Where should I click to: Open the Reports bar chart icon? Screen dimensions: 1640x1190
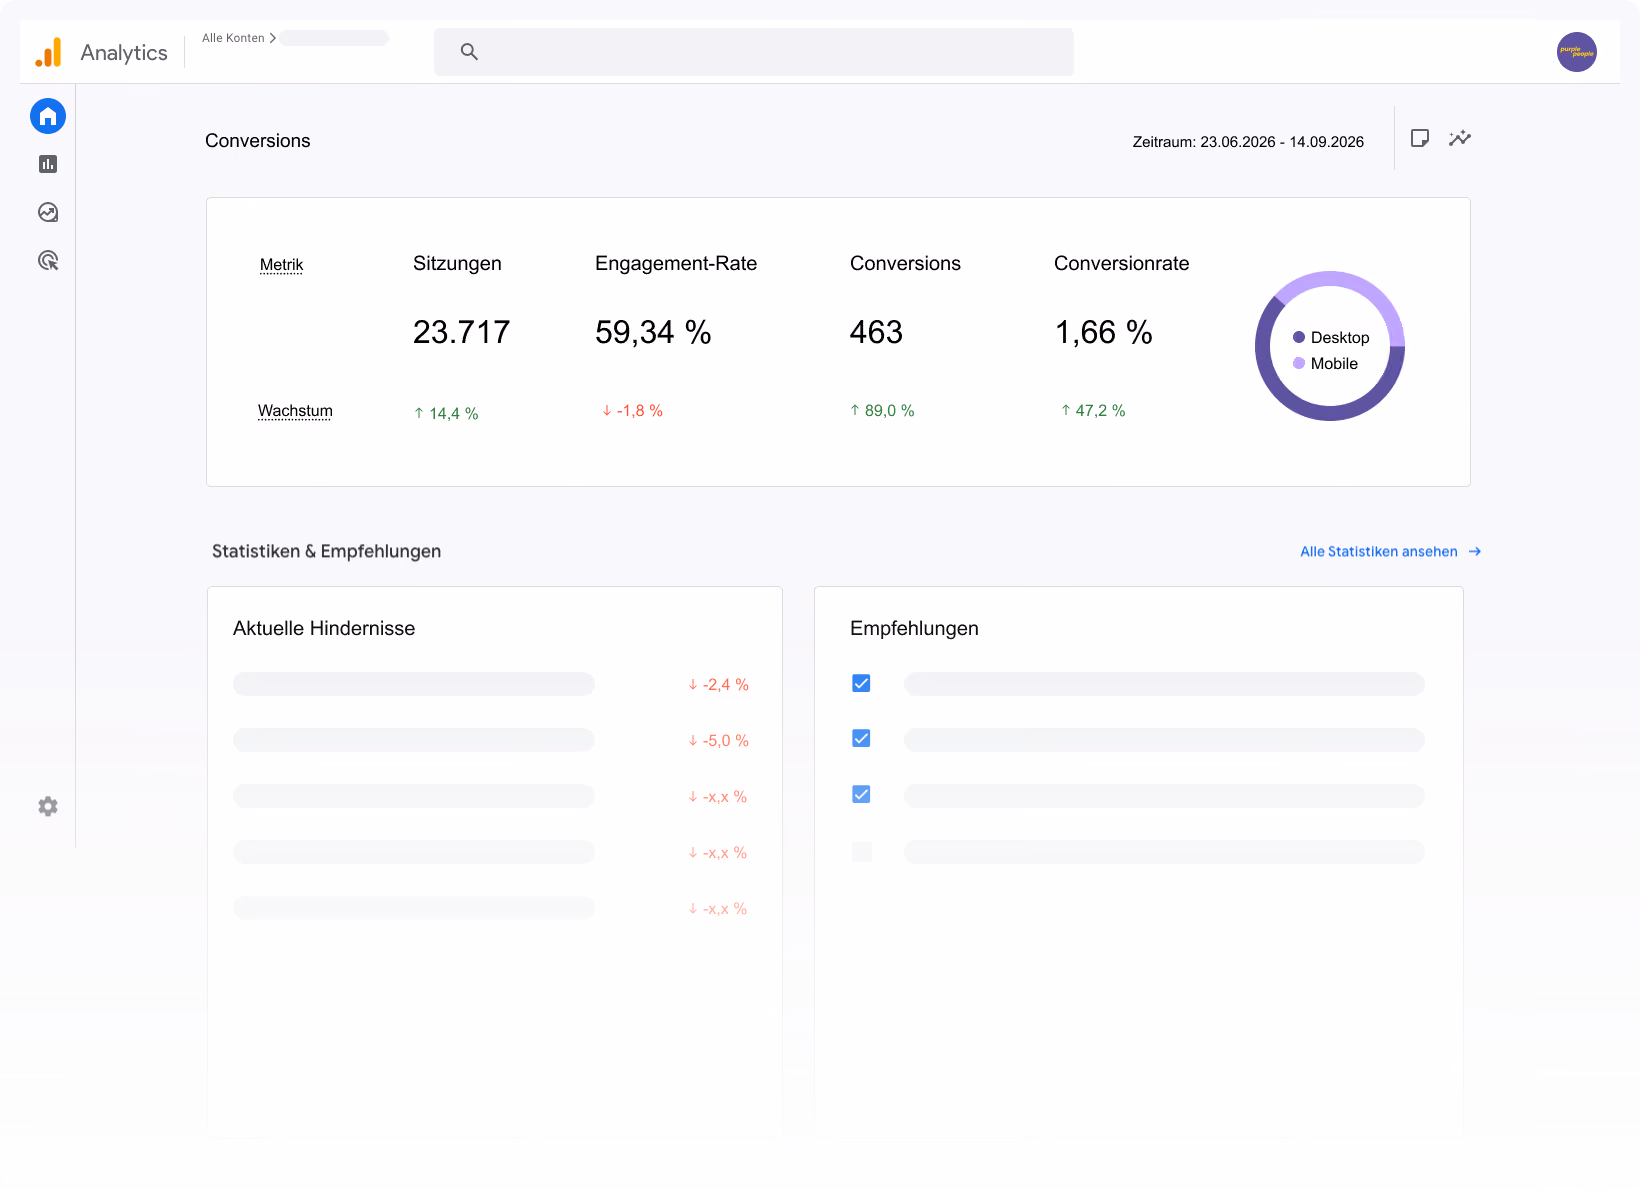point(48,164)
